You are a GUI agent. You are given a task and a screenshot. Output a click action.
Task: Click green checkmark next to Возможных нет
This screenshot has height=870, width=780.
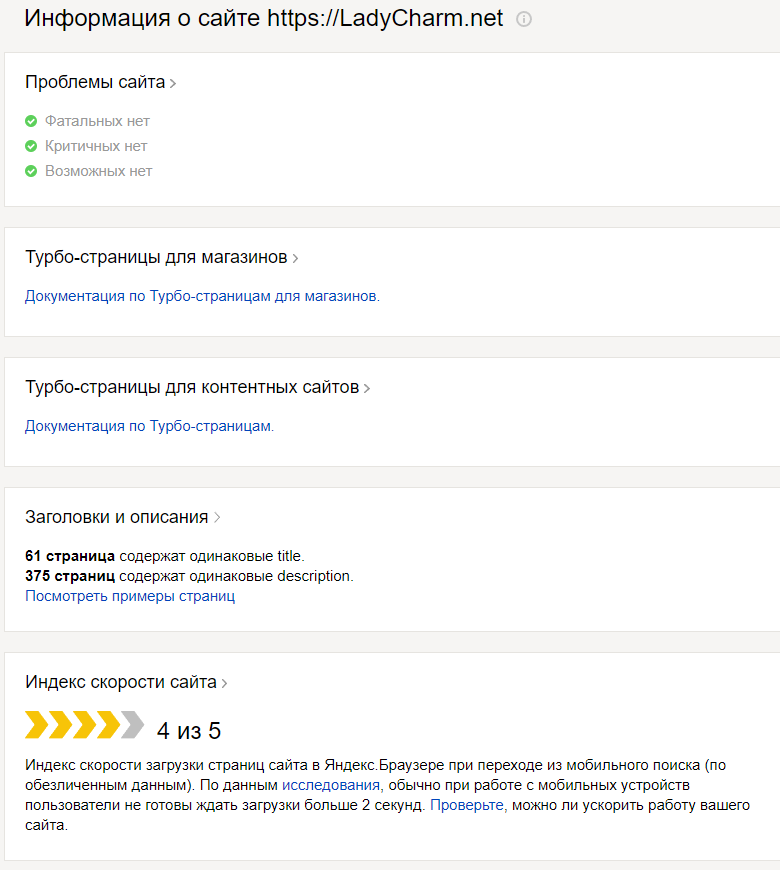tap(31, 171)
